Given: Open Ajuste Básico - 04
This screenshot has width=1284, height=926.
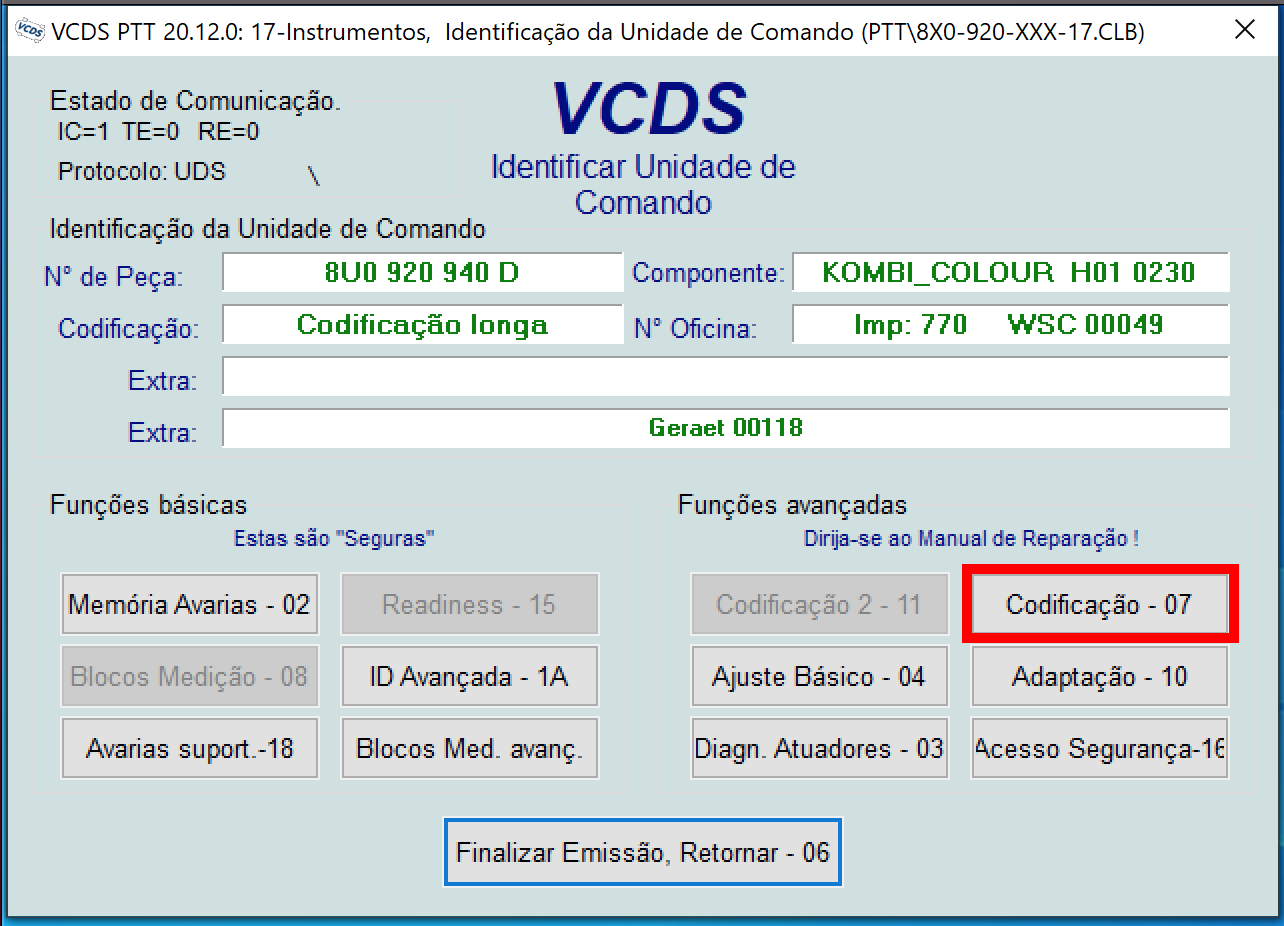Looking at the screenshot, I should point(819,677).
